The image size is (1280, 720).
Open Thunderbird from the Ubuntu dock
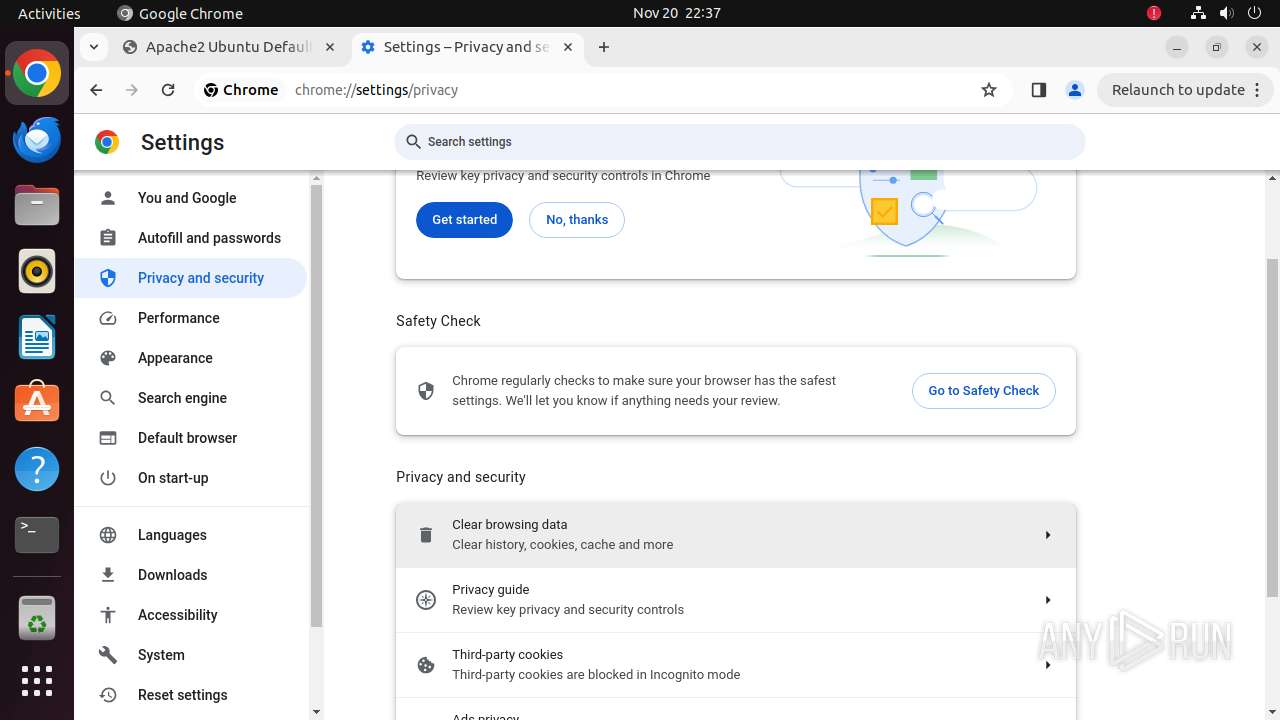pyautogui.click(x=37, y=139)
